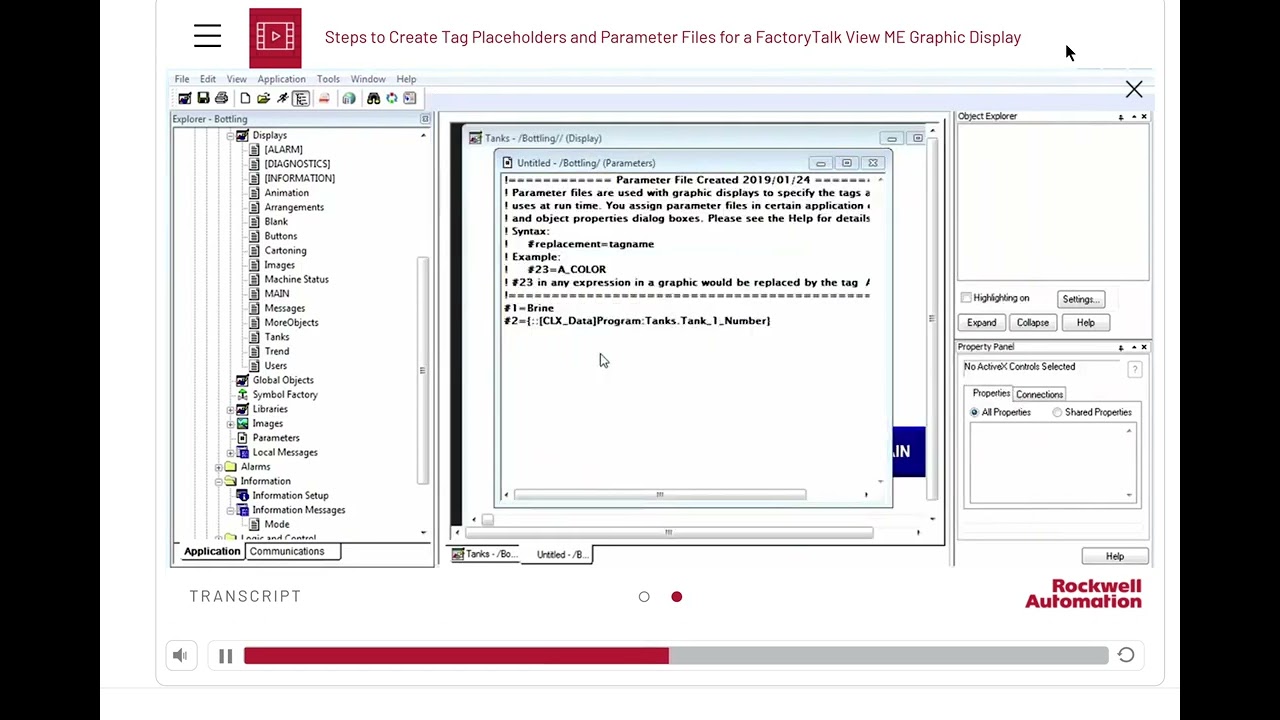Enable the Highlighting on checkbox
Viewport: 1280px width, 720px height.
[966, 298]
